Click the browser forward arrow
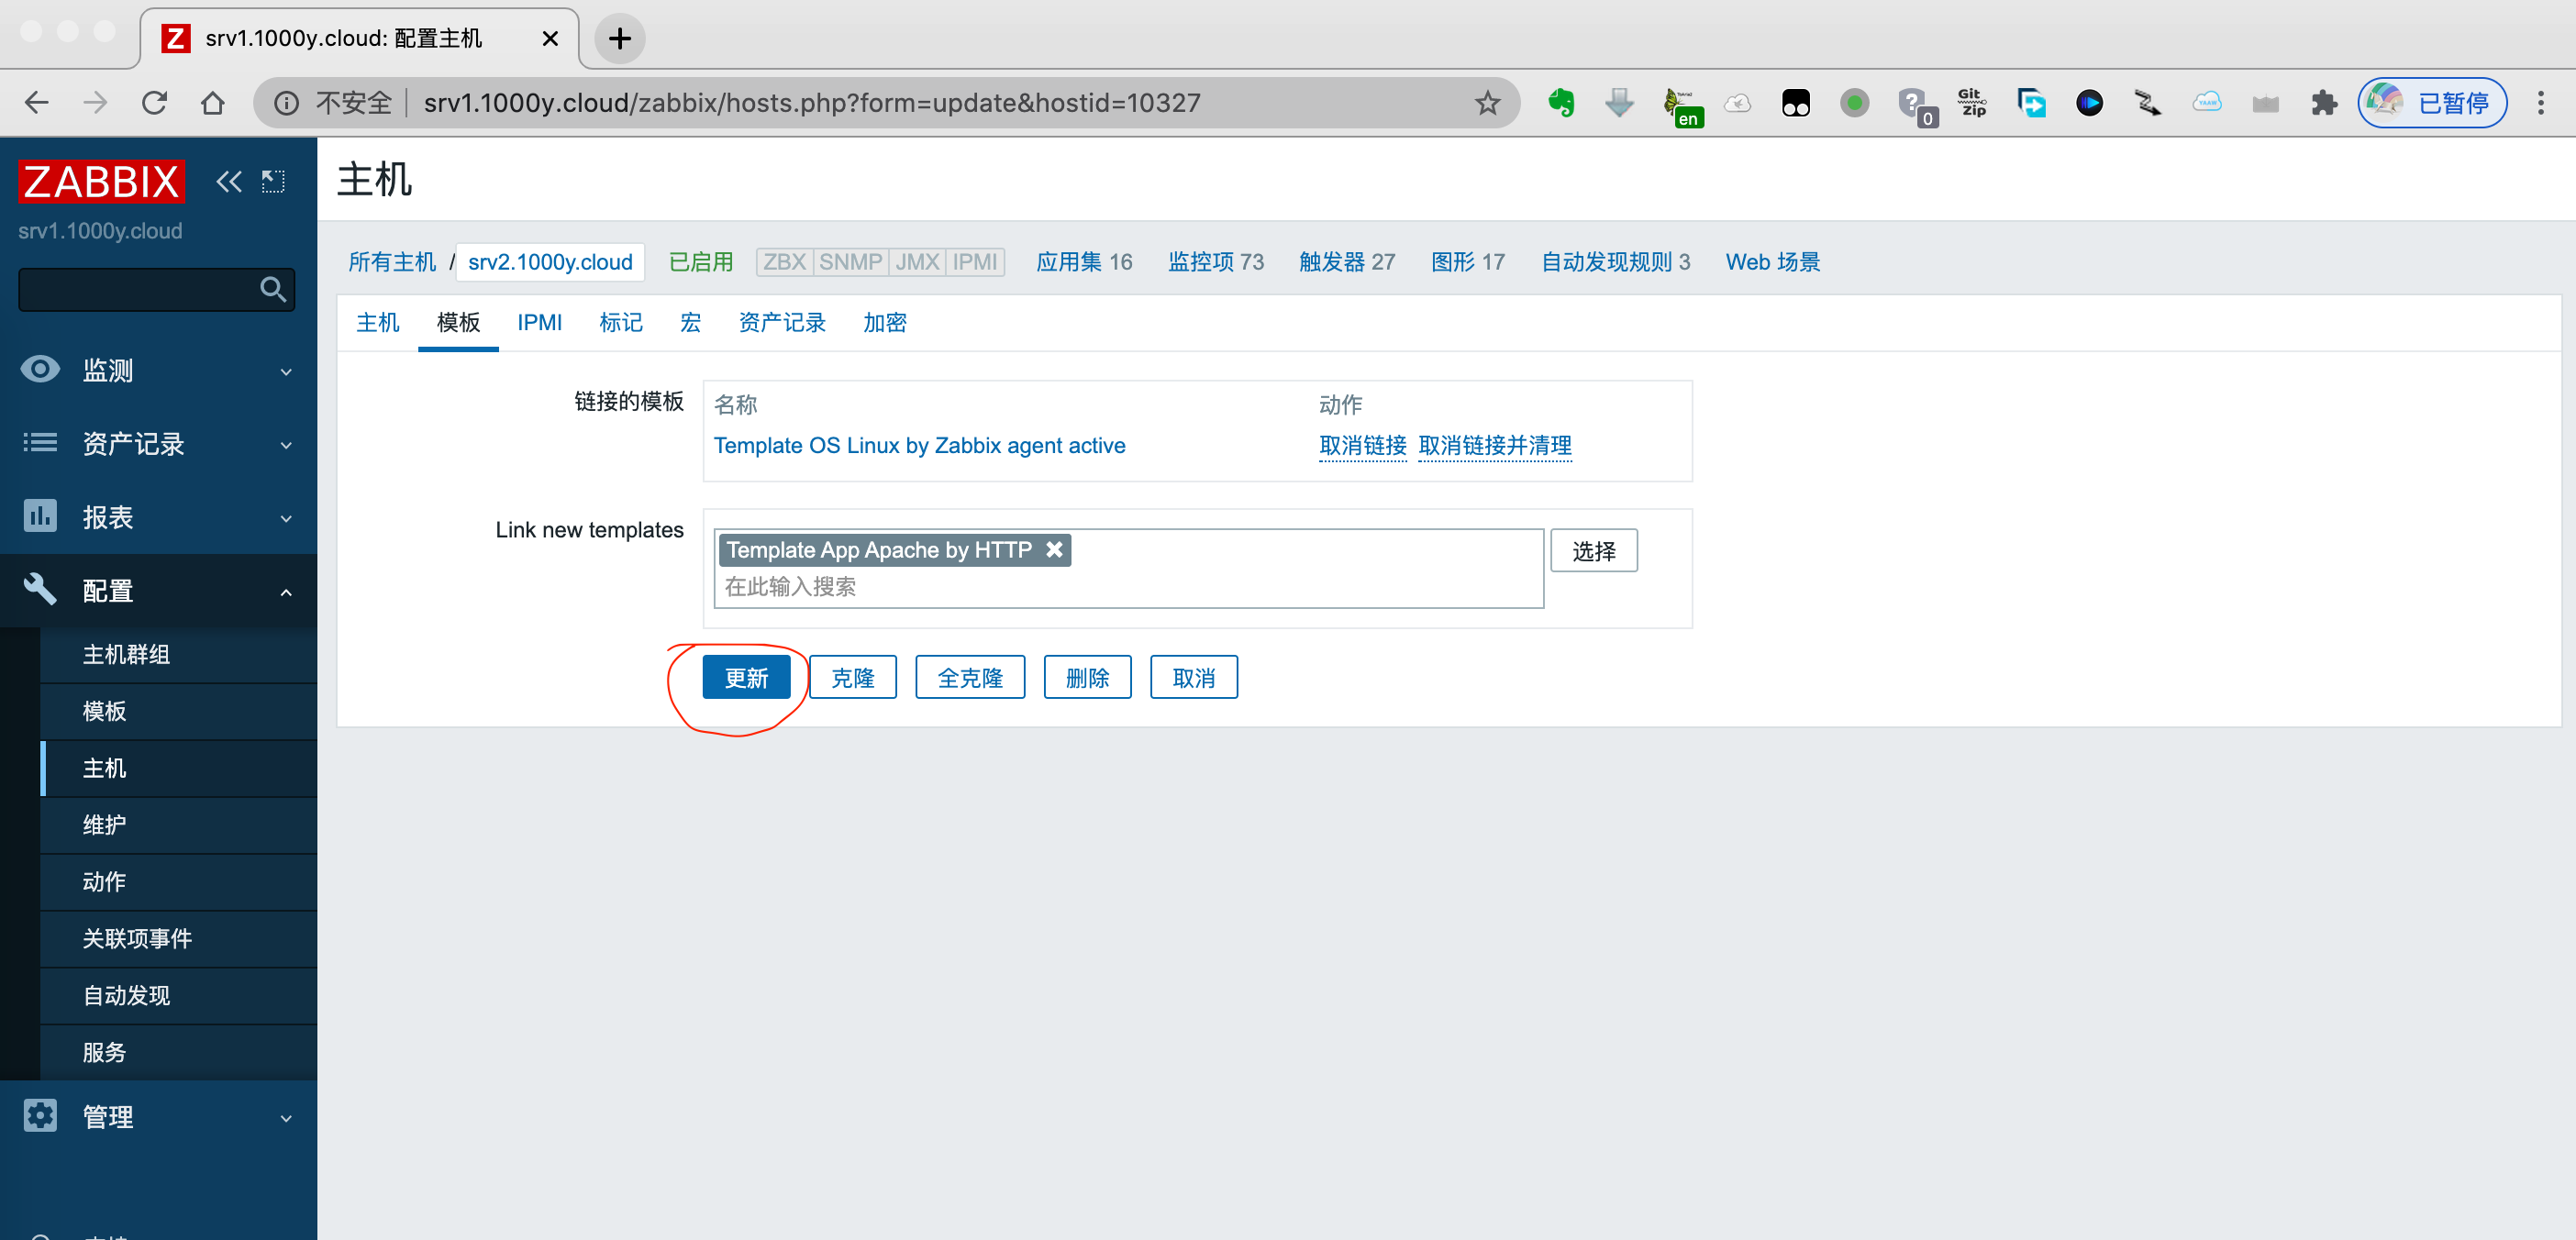This screenshot has height=1240, width=2576. 95,103
